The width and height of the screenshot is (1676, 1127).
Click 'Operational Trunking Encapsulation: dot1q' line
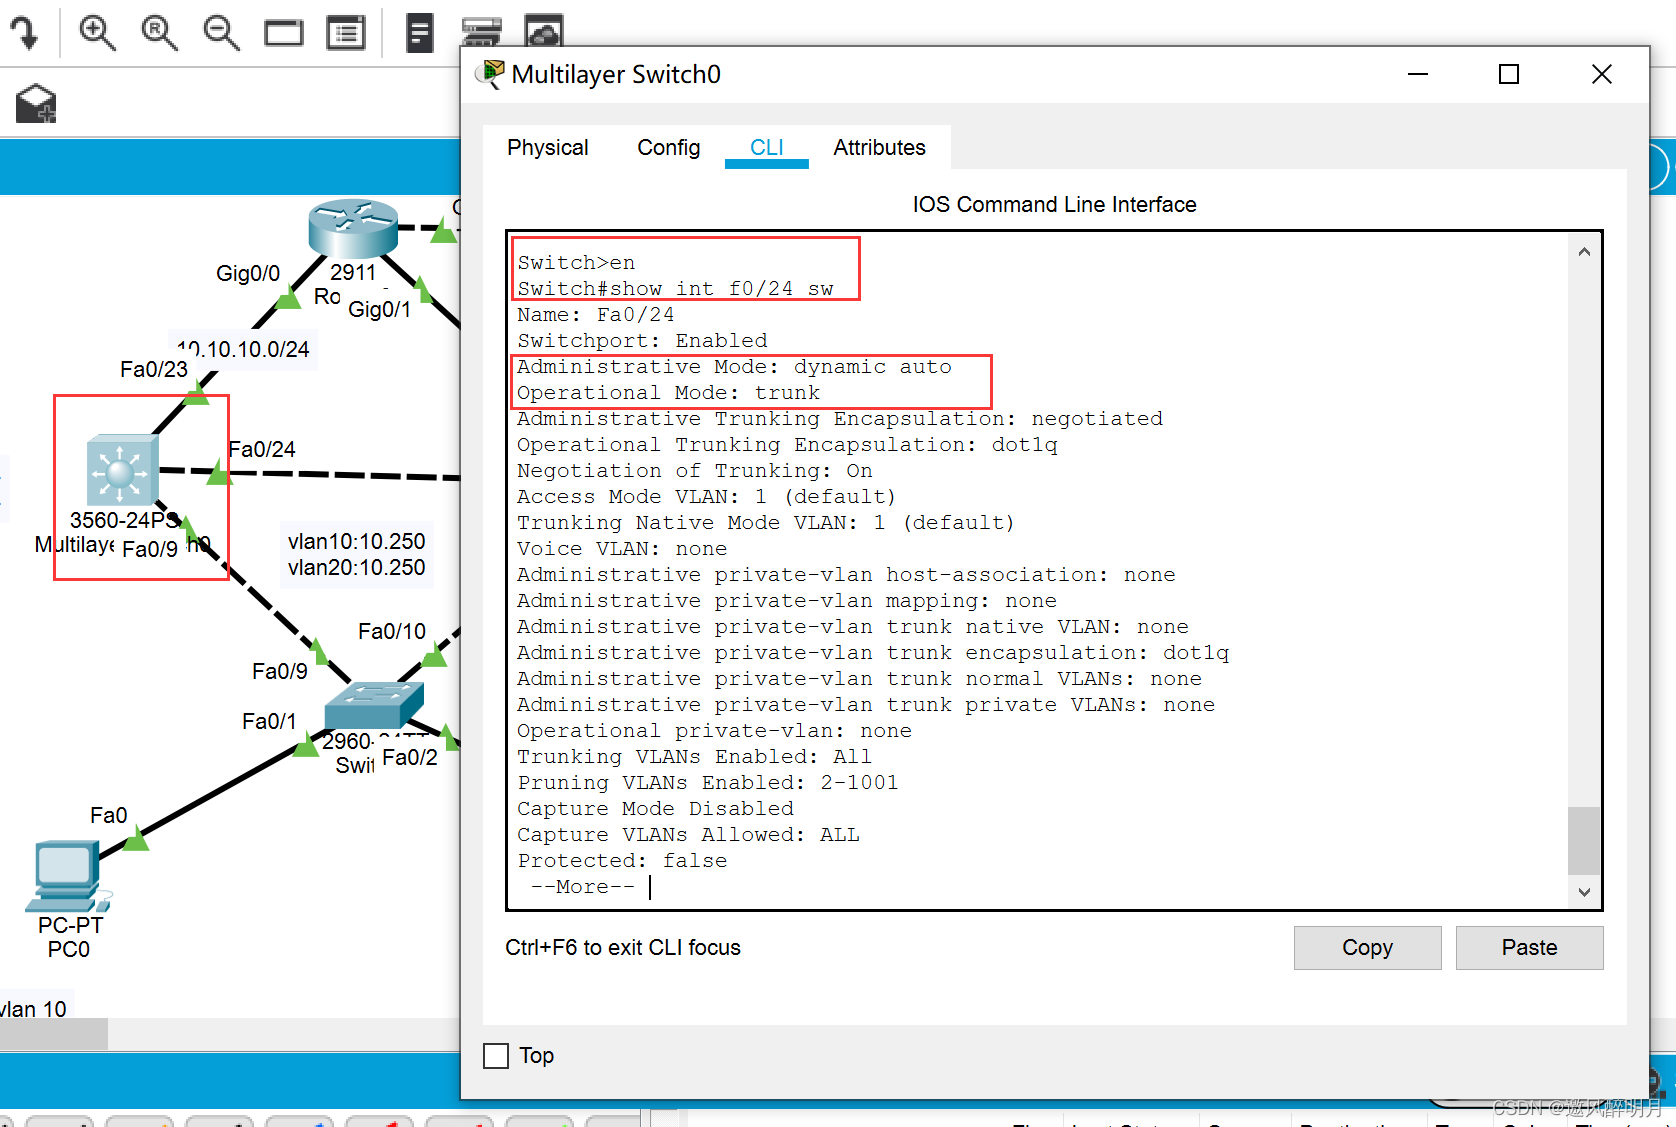(x=787, y=445)
